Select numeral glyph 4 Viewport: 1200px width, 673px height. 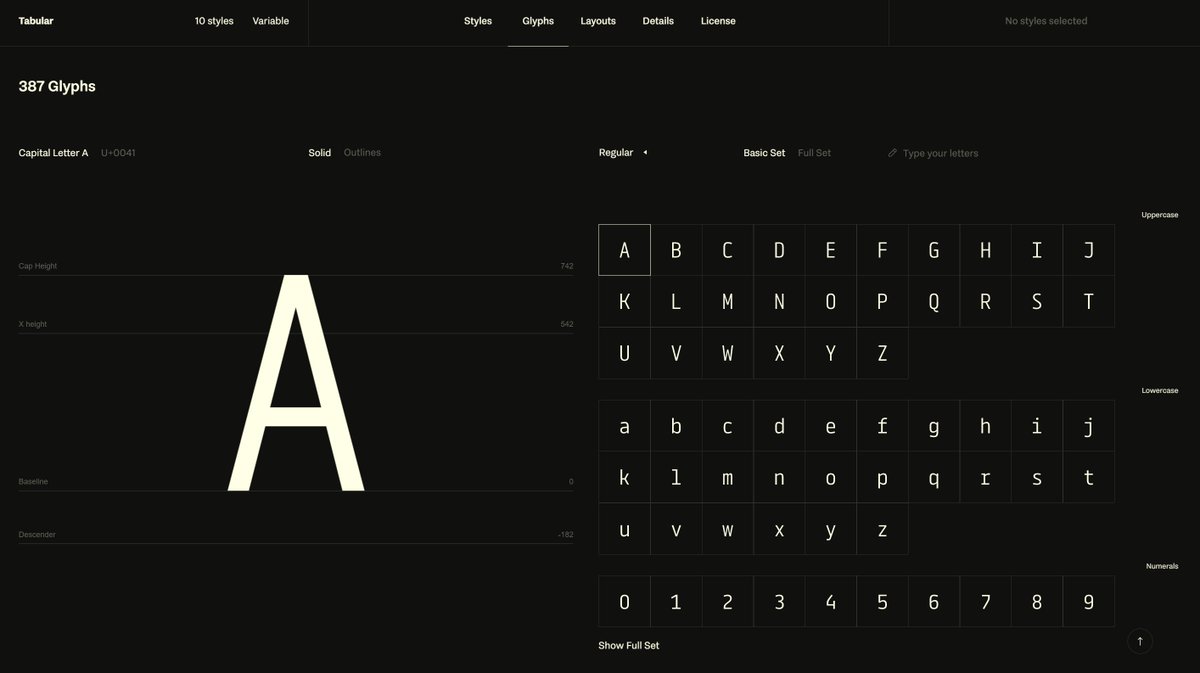tap(831, 601)
